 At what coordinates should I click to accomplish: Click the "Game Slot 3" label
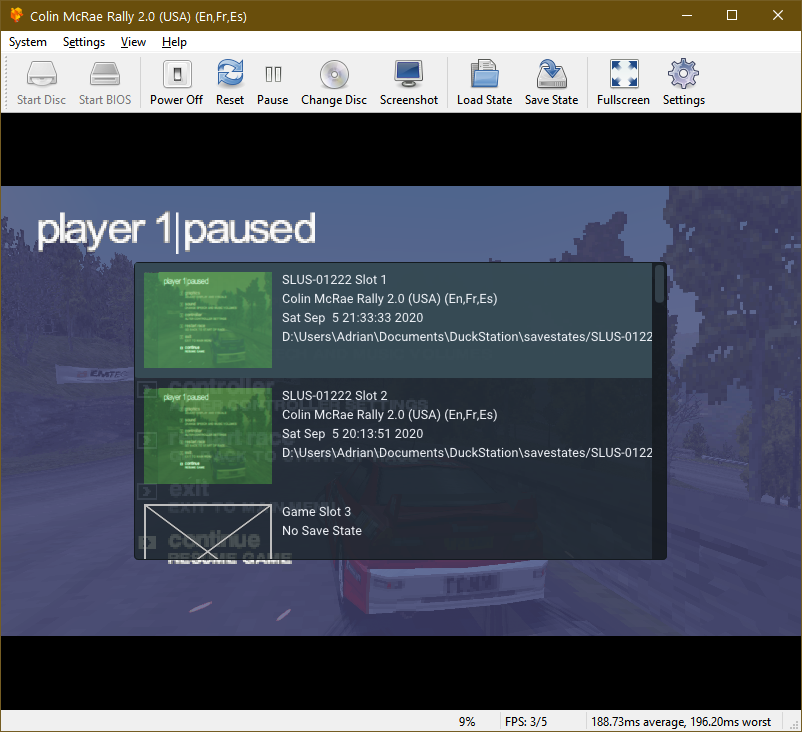click(317, 512)
